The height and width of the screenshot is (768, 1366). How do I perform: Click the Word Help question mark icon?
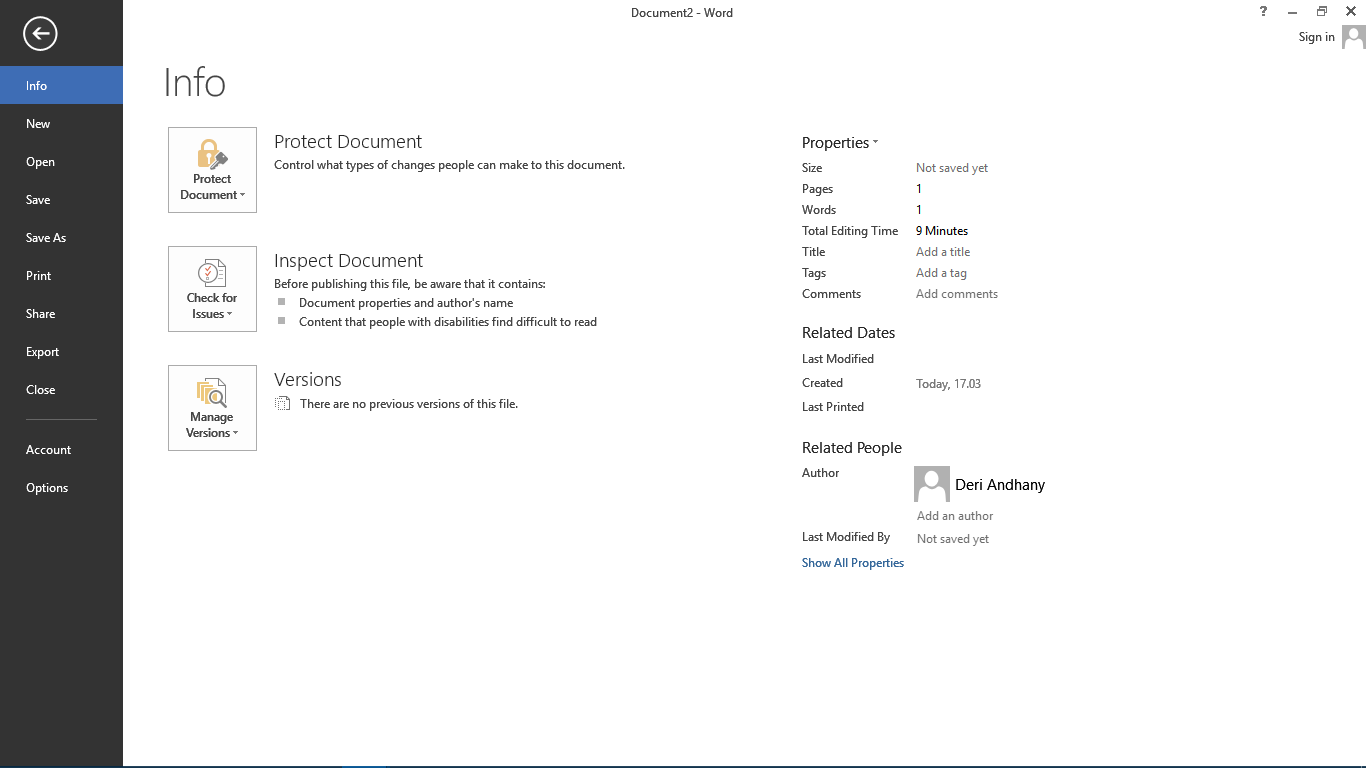click(1263, 12)
